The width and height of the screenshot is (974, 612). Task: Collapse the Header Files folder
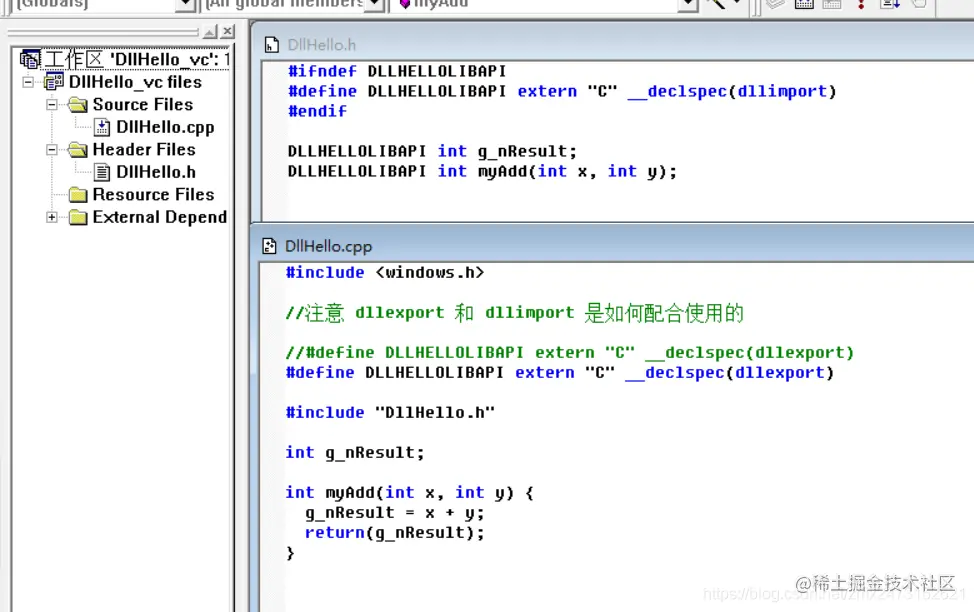click(52, 150)
